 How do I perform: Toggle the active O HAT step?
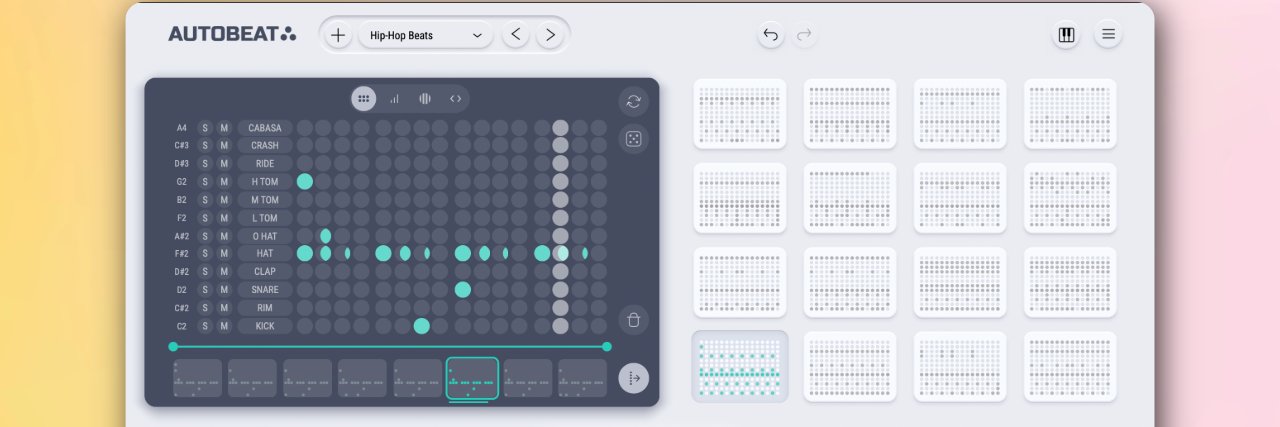[326, 236]
